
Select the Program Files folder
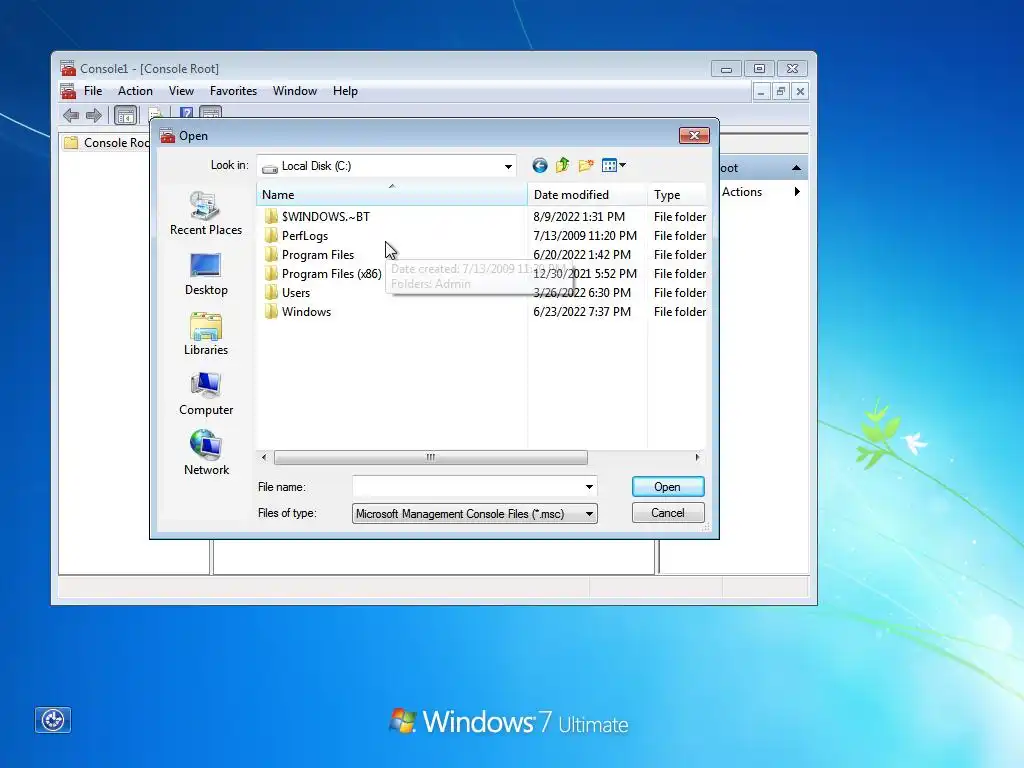[310, 255]
